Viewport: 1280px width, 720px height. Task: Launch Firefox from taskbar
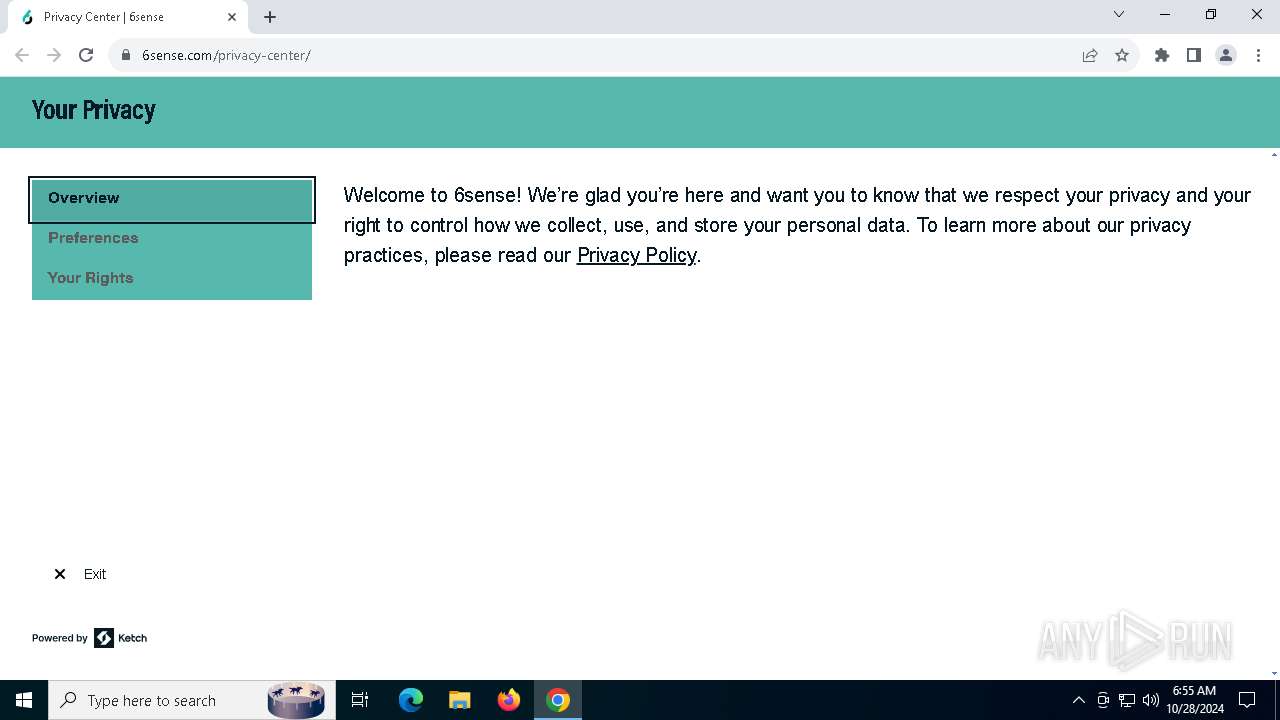509,700
